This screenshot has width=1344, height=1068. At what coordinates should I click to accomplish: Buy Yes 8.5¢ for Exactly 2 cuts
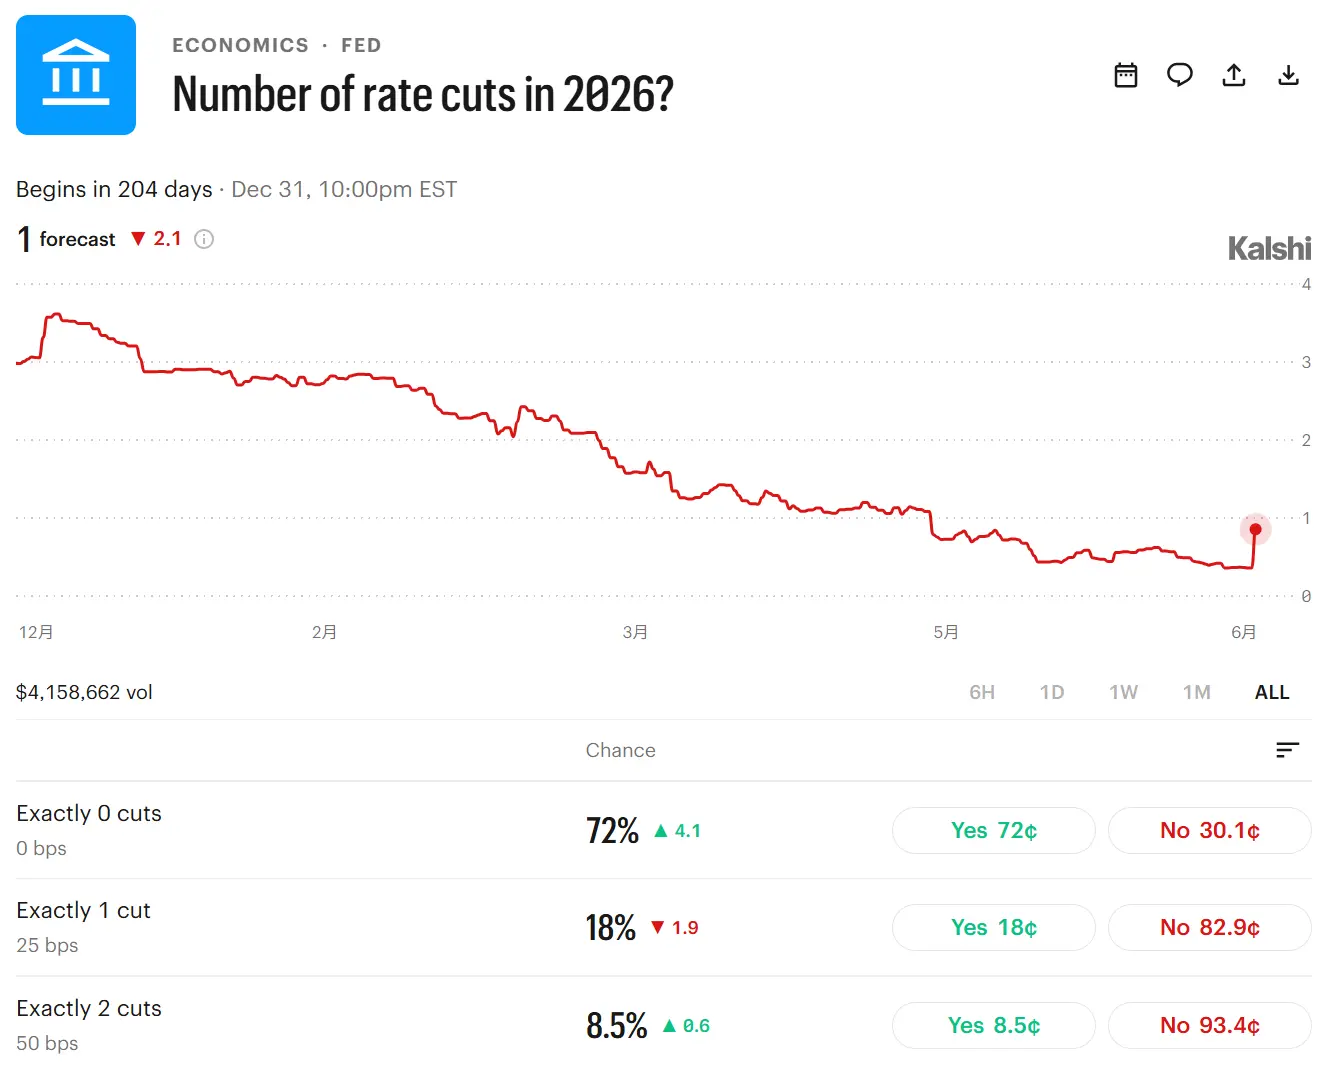[994, 1025]
